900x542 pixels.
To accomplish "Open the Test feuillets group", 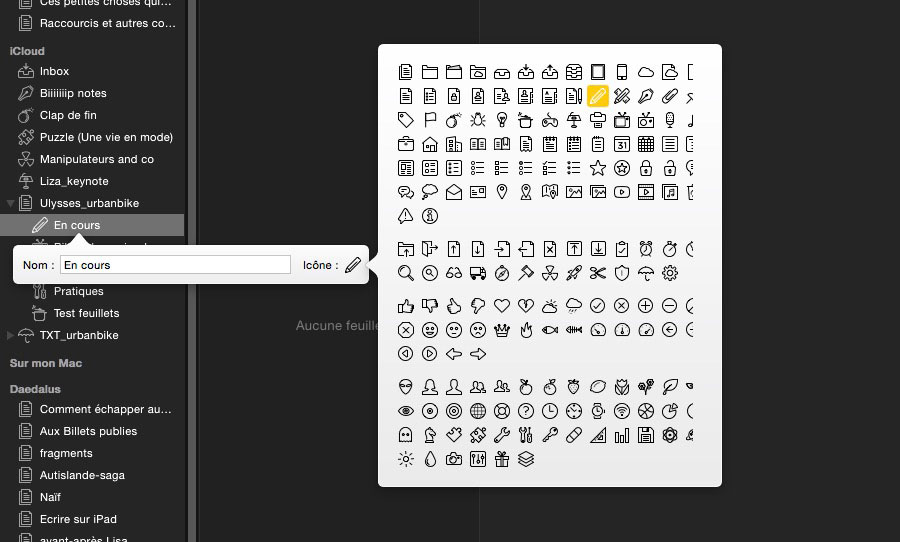I will pyautogui.click(x=86, y=313).
